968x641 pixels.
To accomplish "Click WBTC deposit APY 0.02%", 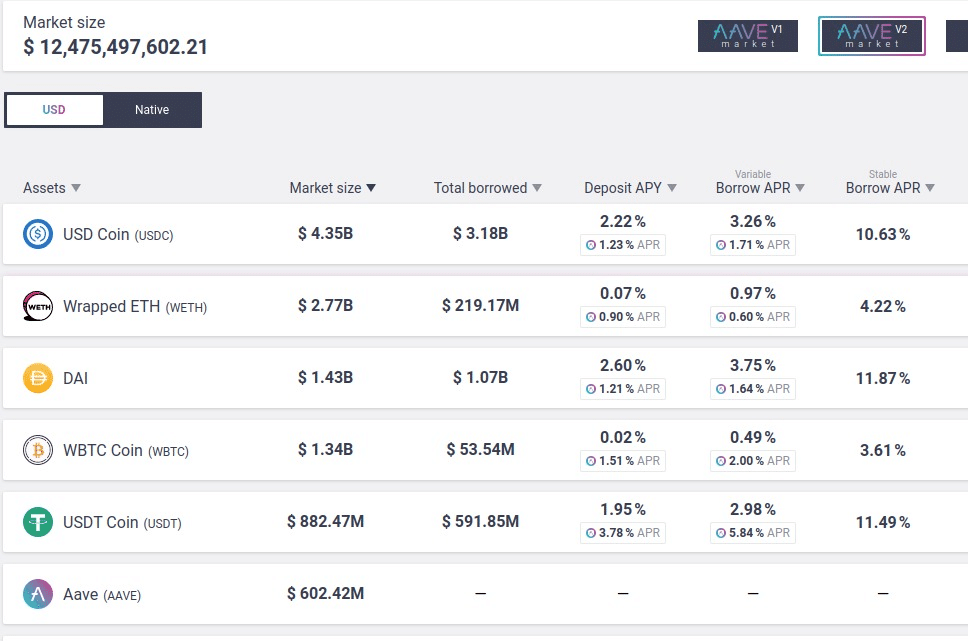I will point(623,437).
